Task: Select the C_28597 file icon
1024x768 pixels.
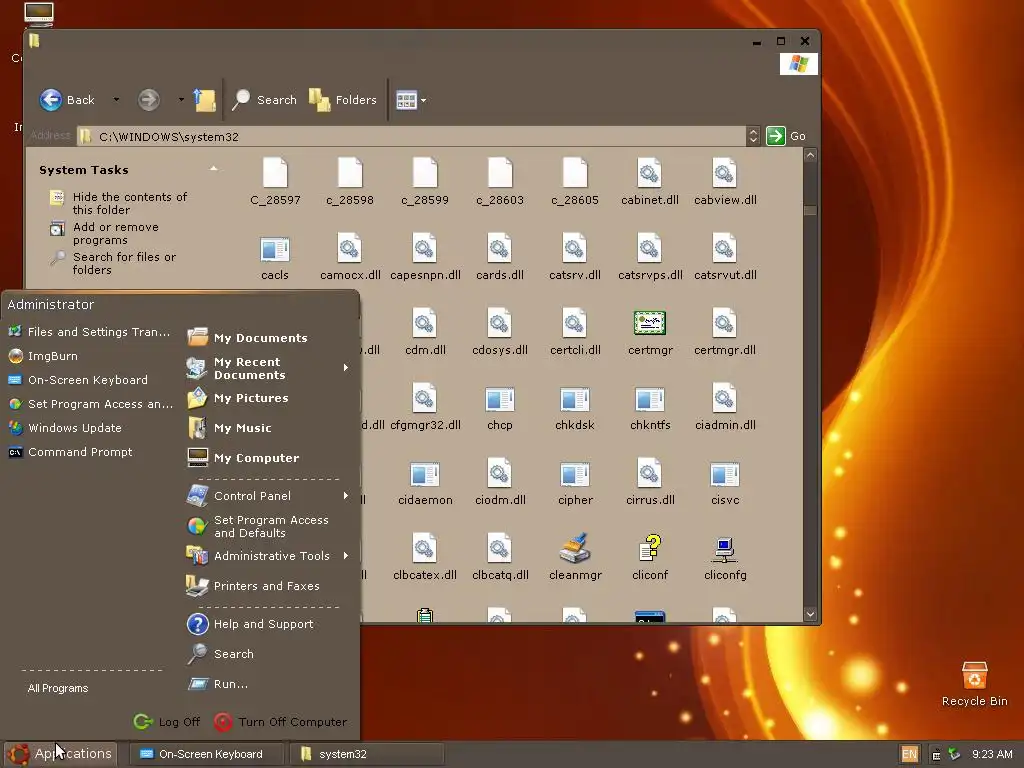Action: (x=275, y=173)
